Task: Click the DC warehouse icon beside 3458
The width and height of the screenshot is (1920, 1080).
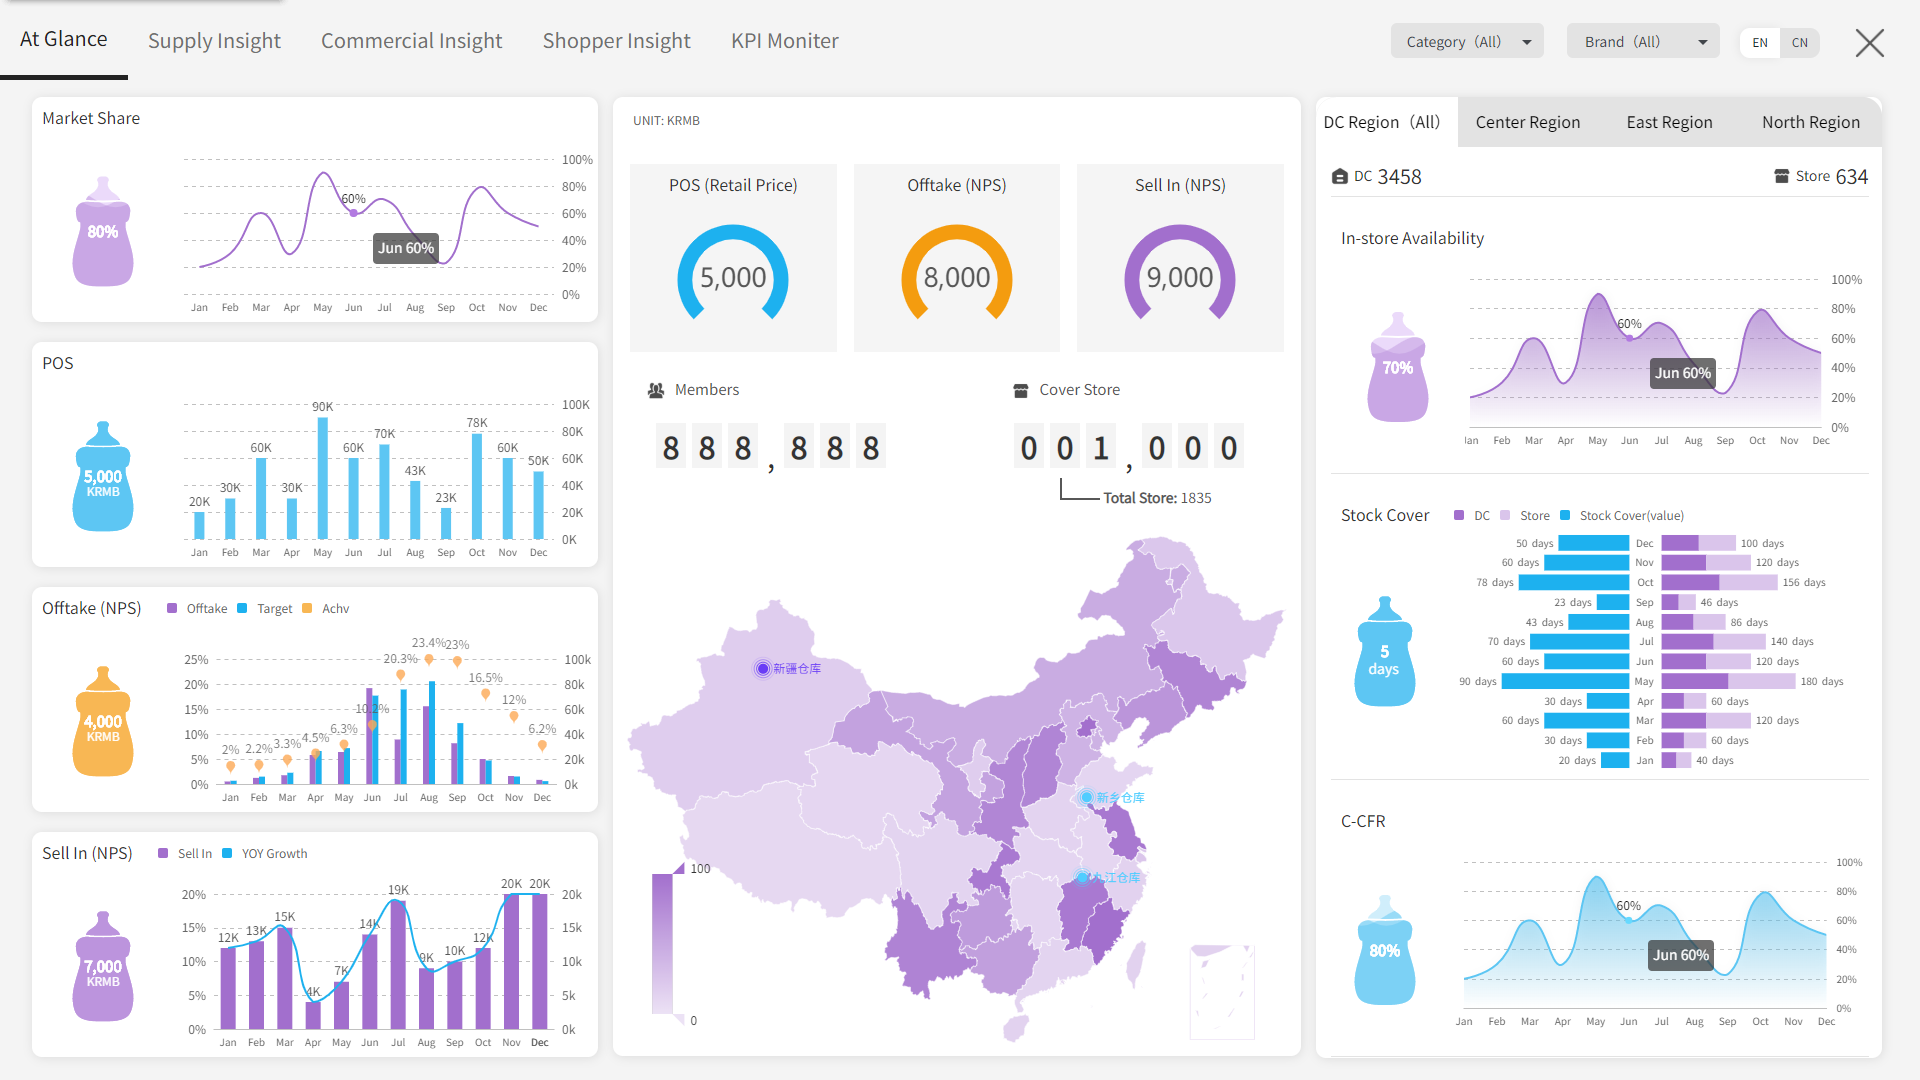Action: pyautogui.click(x=1340, y=177)
